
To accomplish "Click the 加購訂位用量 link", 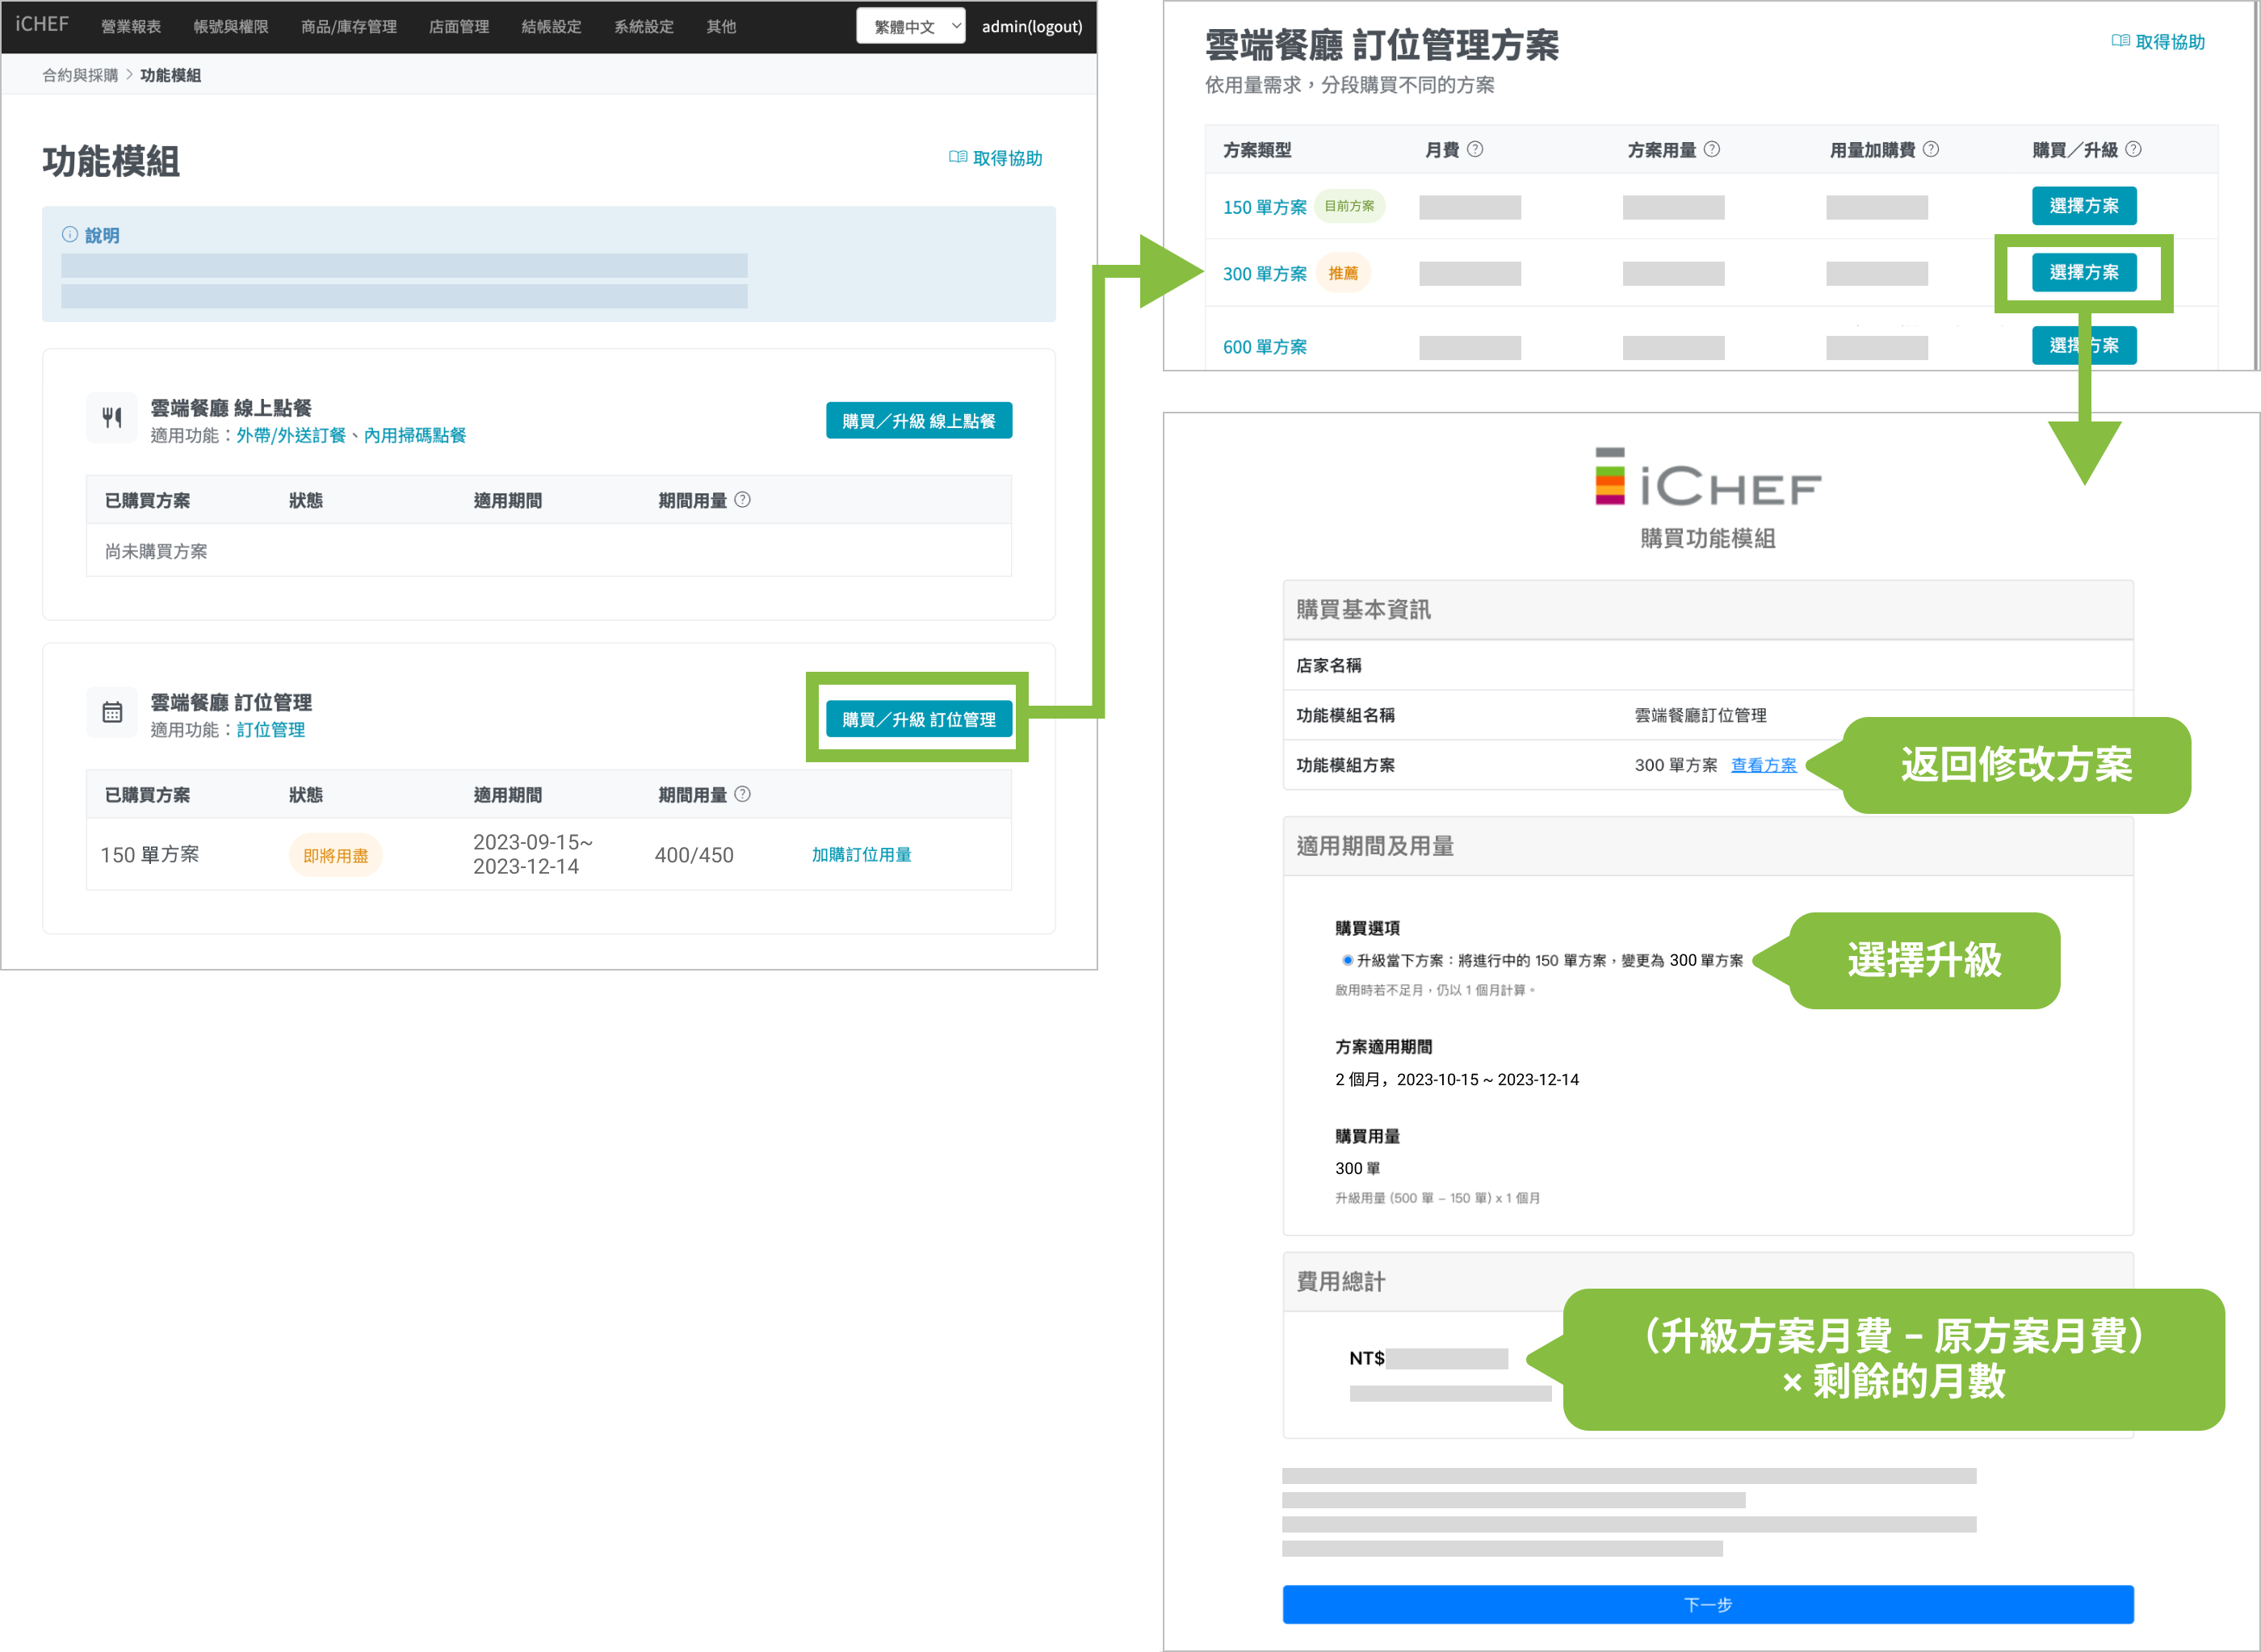I will coord(861,855).
